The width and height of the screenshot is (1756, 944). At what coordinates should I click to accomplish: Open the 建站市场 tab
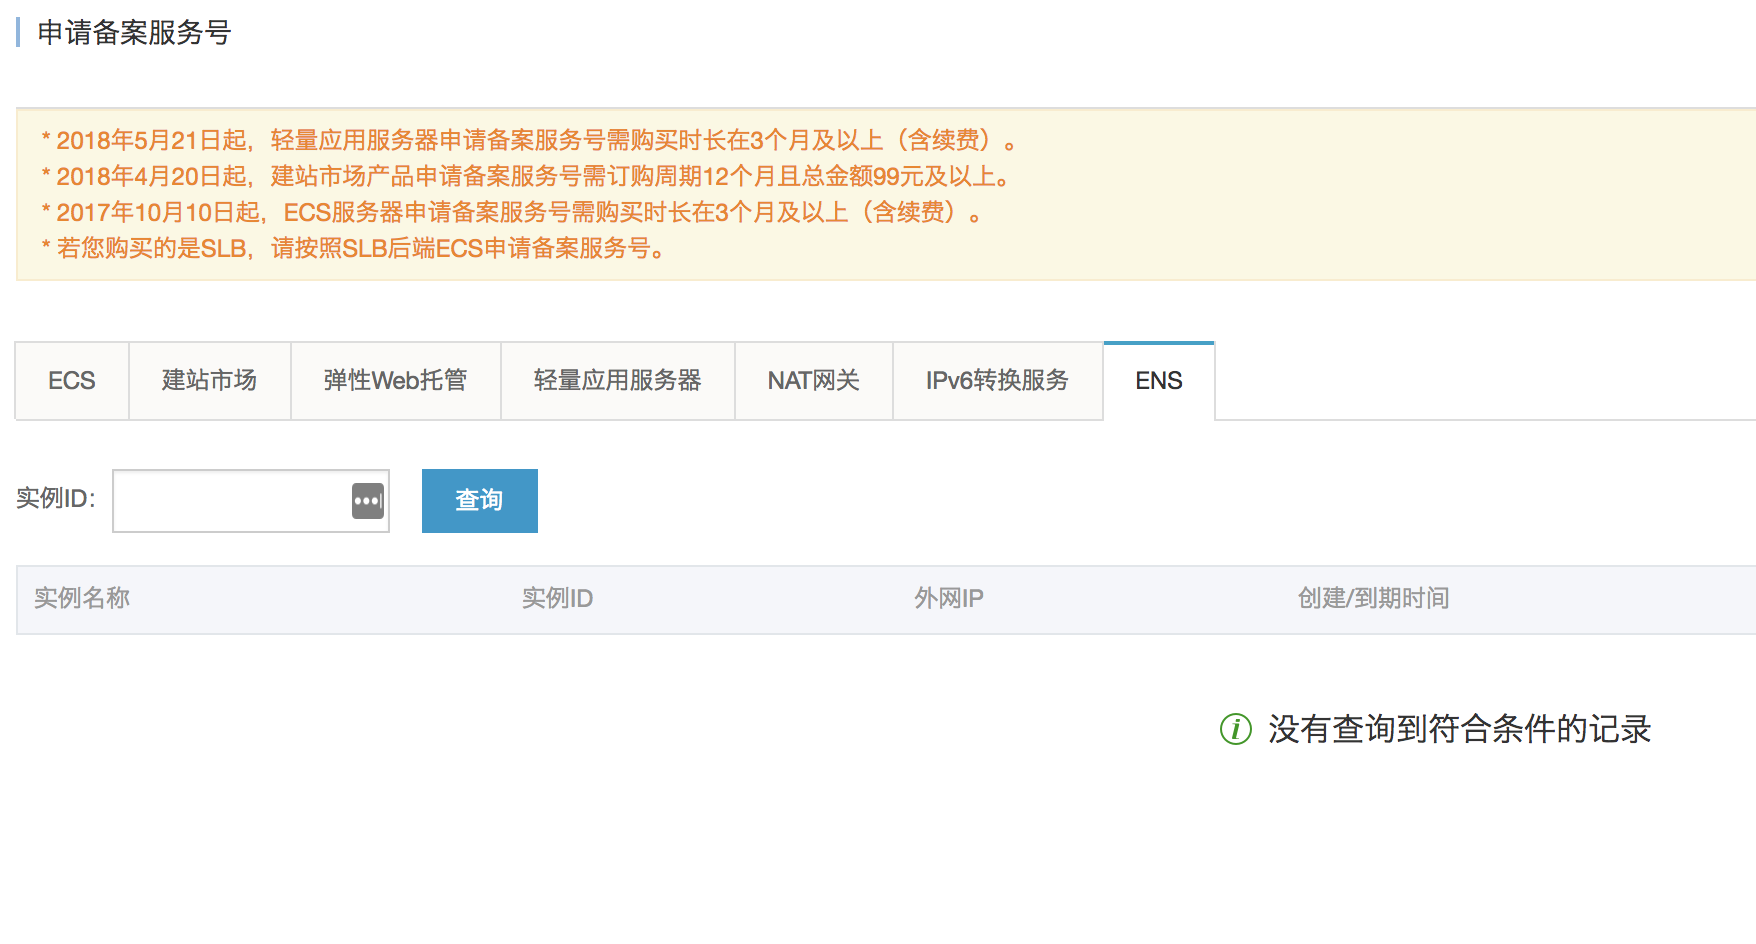[209, 381]
